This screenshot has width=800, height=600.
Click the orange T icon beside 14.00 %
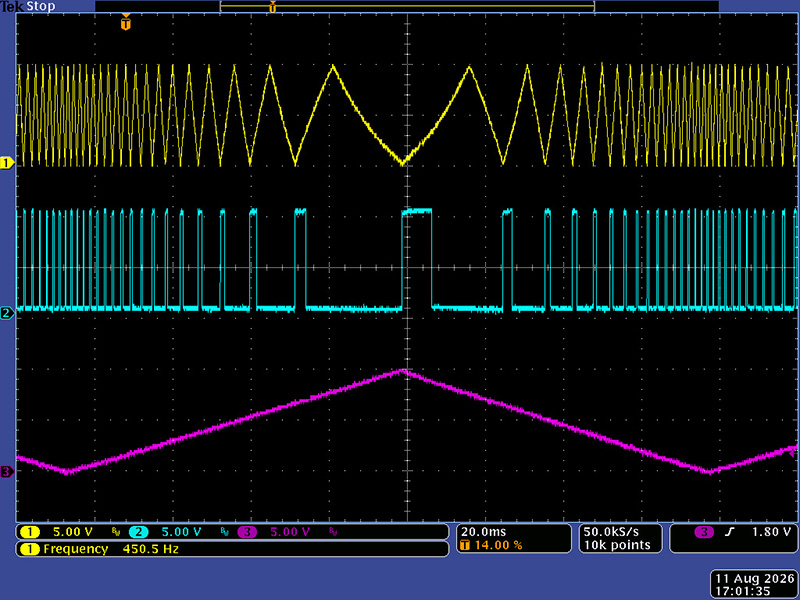[465, 545]
